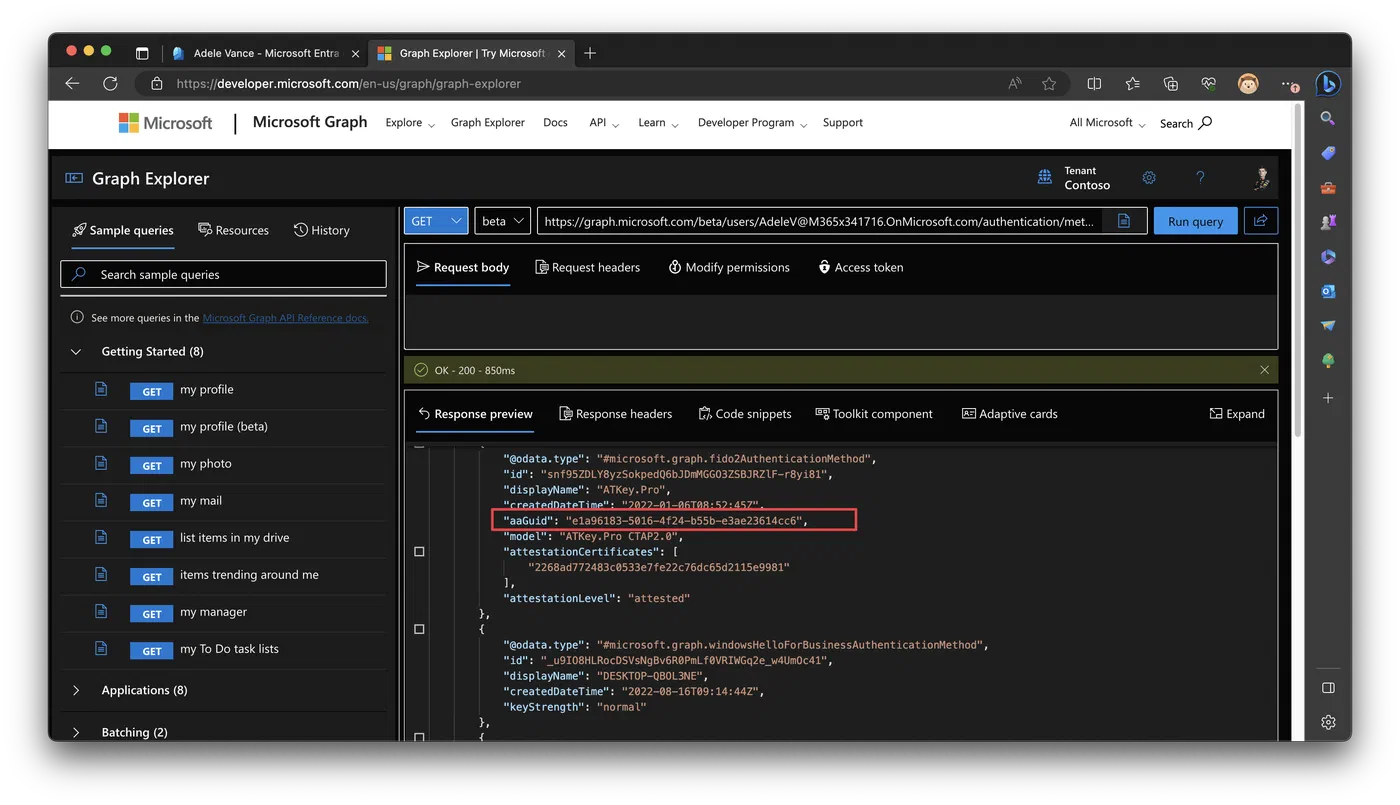Open the HTTP method GET dropdown
1400x805 pixels.
click(x=436, y=221)
